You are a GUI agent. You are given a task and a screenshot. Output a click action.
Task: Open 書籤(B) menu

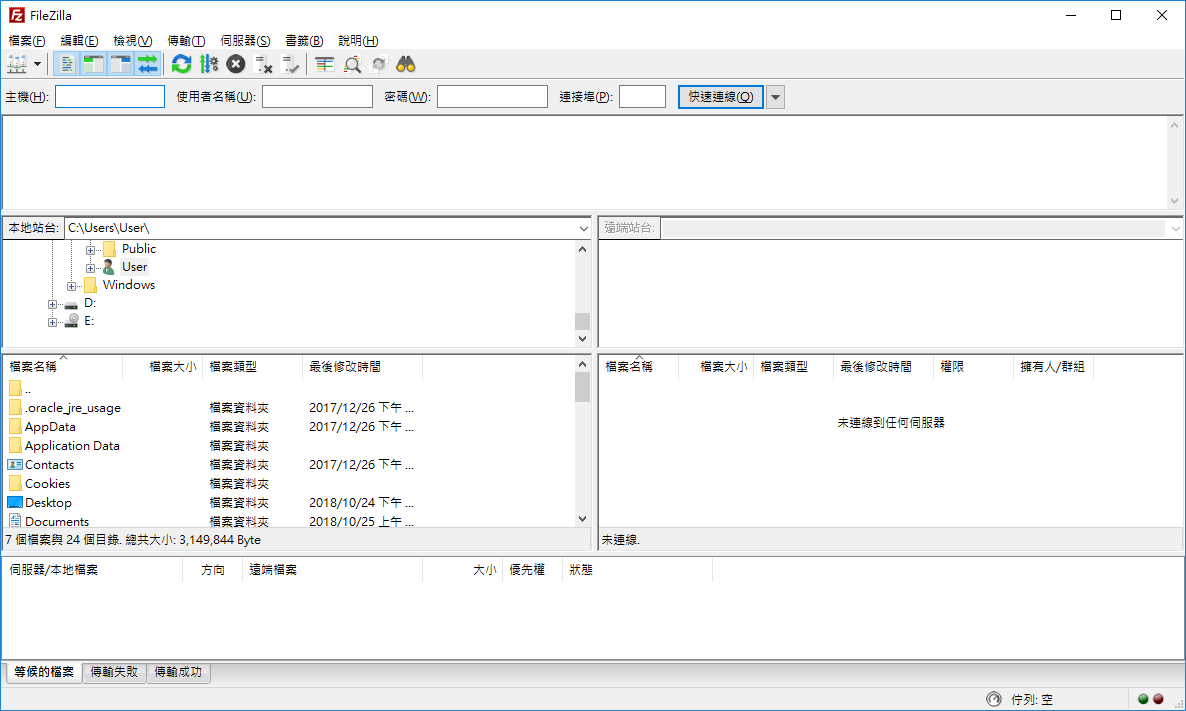click(304, 41)
